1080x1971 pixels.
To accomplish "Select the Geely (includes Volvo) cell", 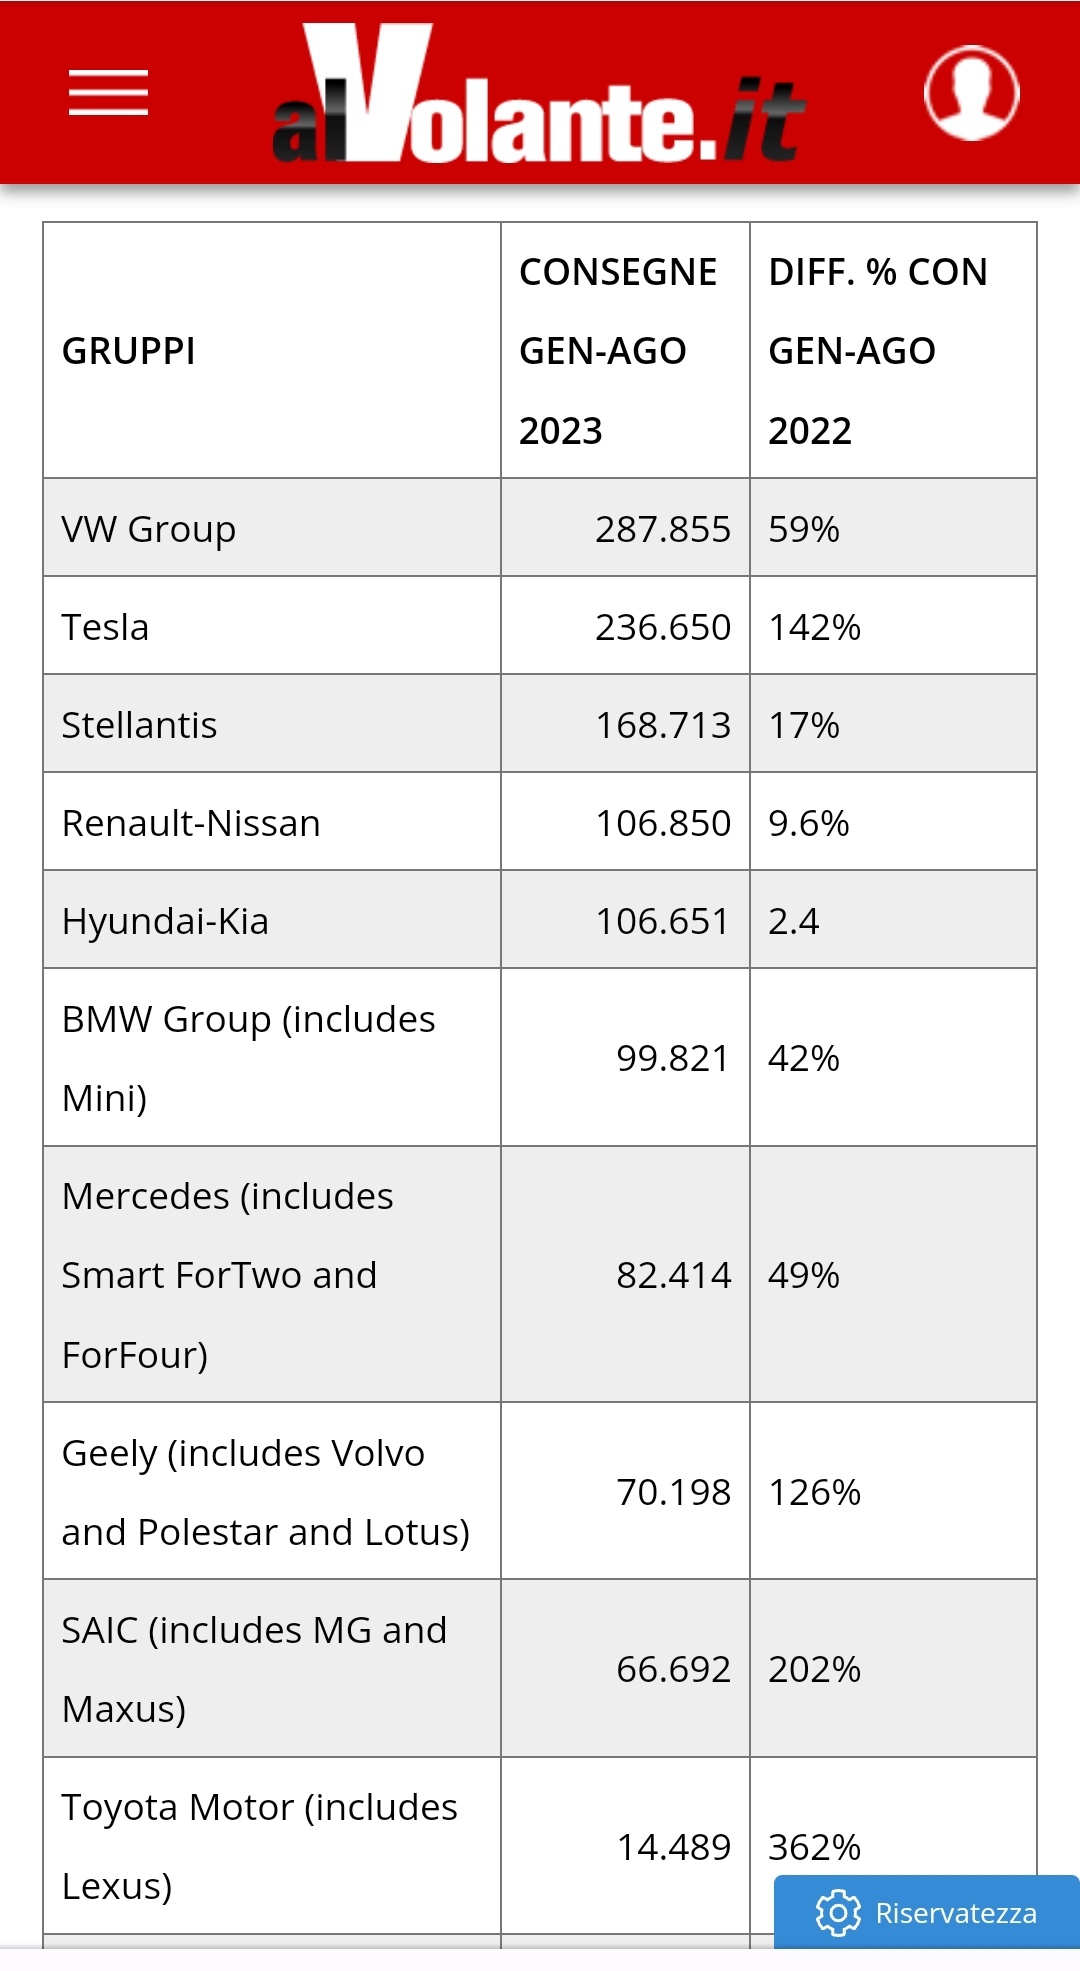I will pos(272,1491).
